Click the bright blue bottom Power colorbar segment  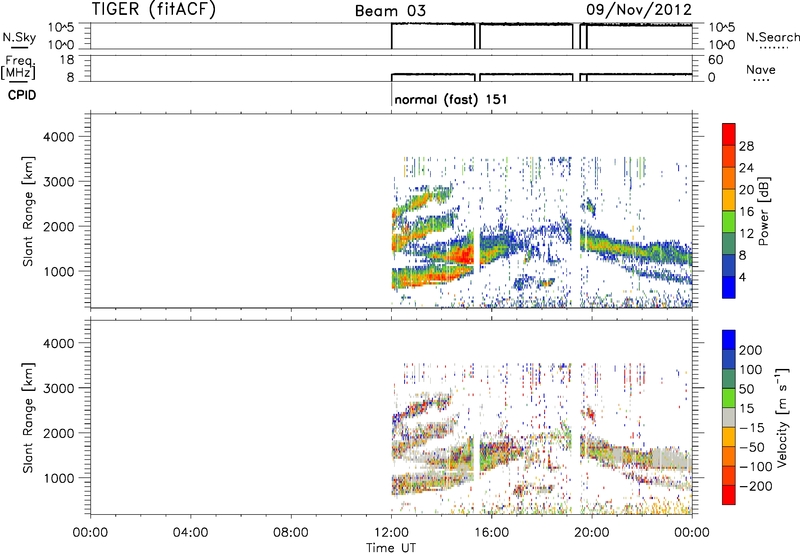point(729,287)
